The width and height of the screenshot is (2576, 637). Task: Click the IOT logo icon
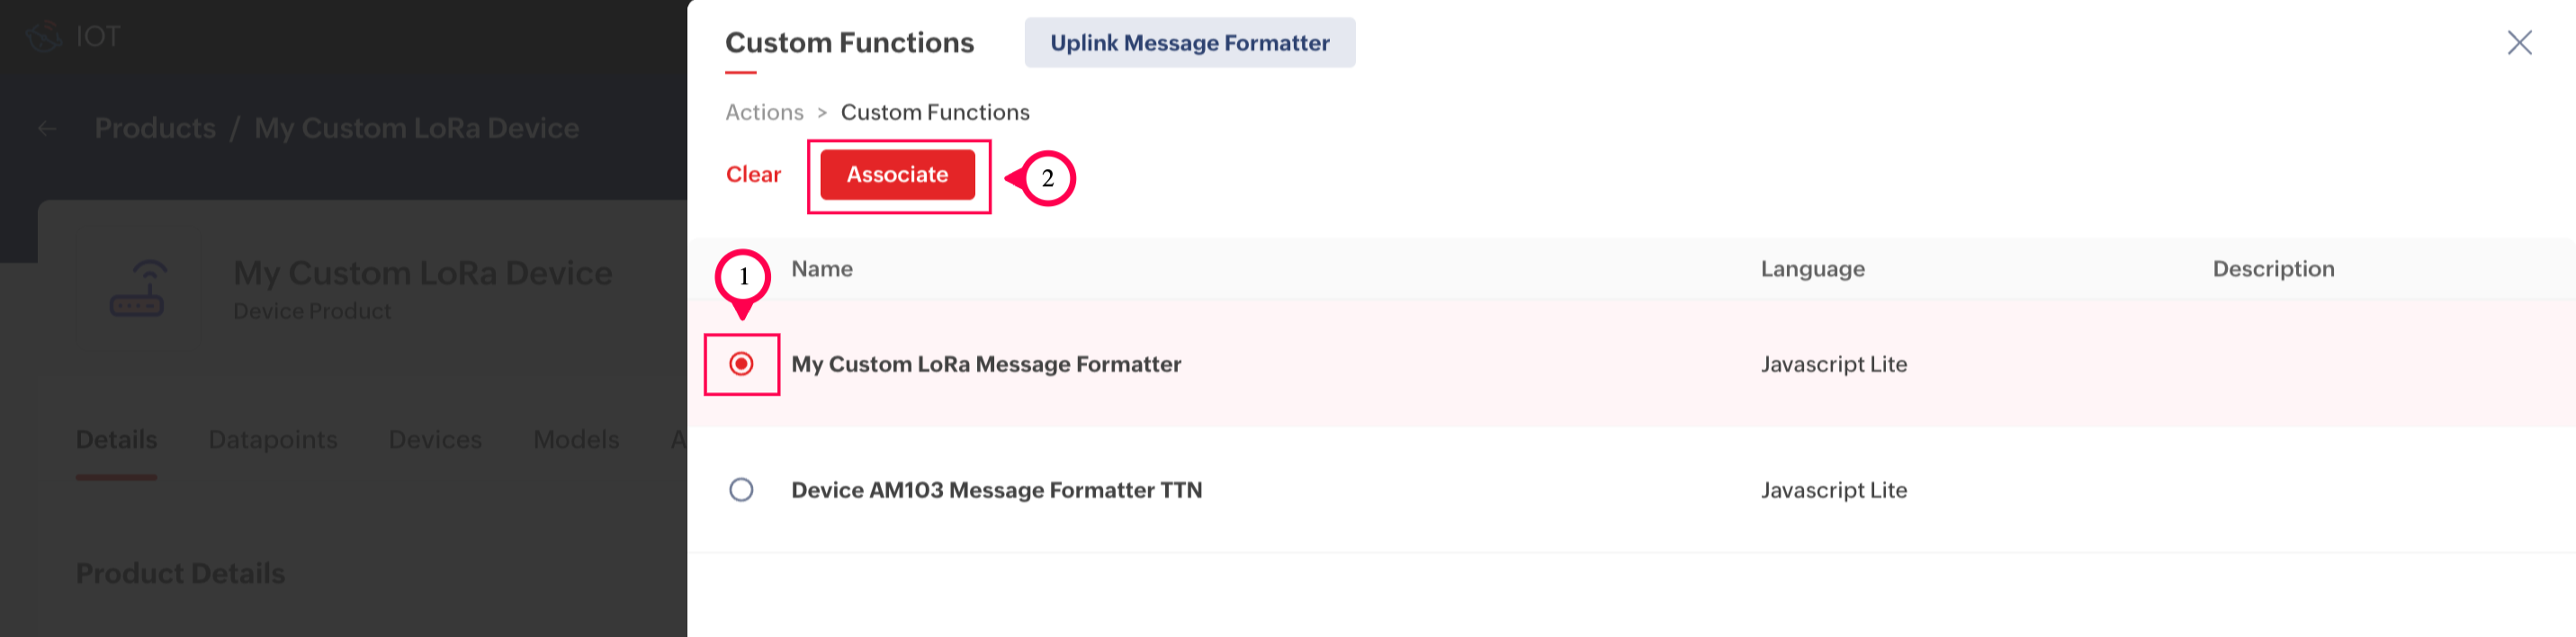tap(44, 37)
